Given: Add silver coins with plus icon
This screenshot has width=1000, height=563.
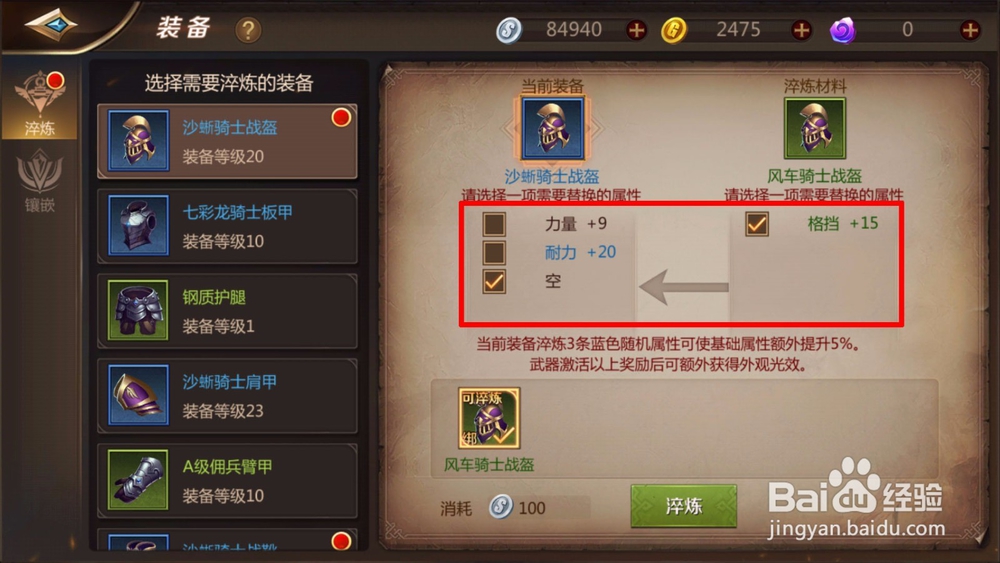Looking at the screenshot, I should 636,30.
